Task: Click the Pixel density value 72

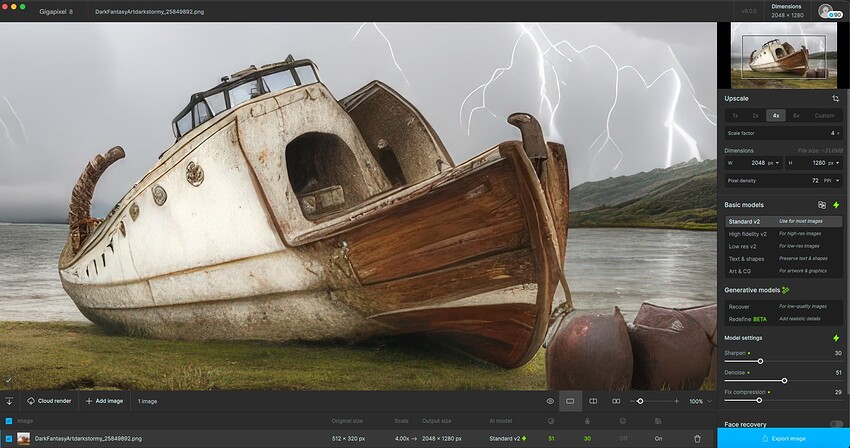Action: (x=815, y=181)
